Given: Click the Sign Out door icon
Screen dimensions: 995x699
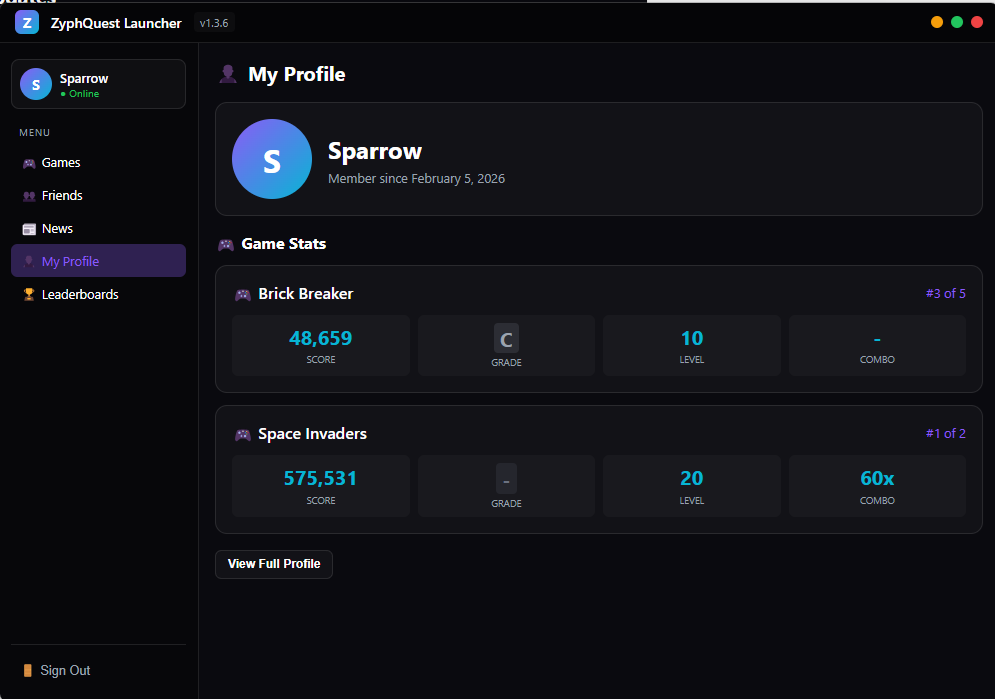Looking at the screenshot, I should tap(28, 671).
